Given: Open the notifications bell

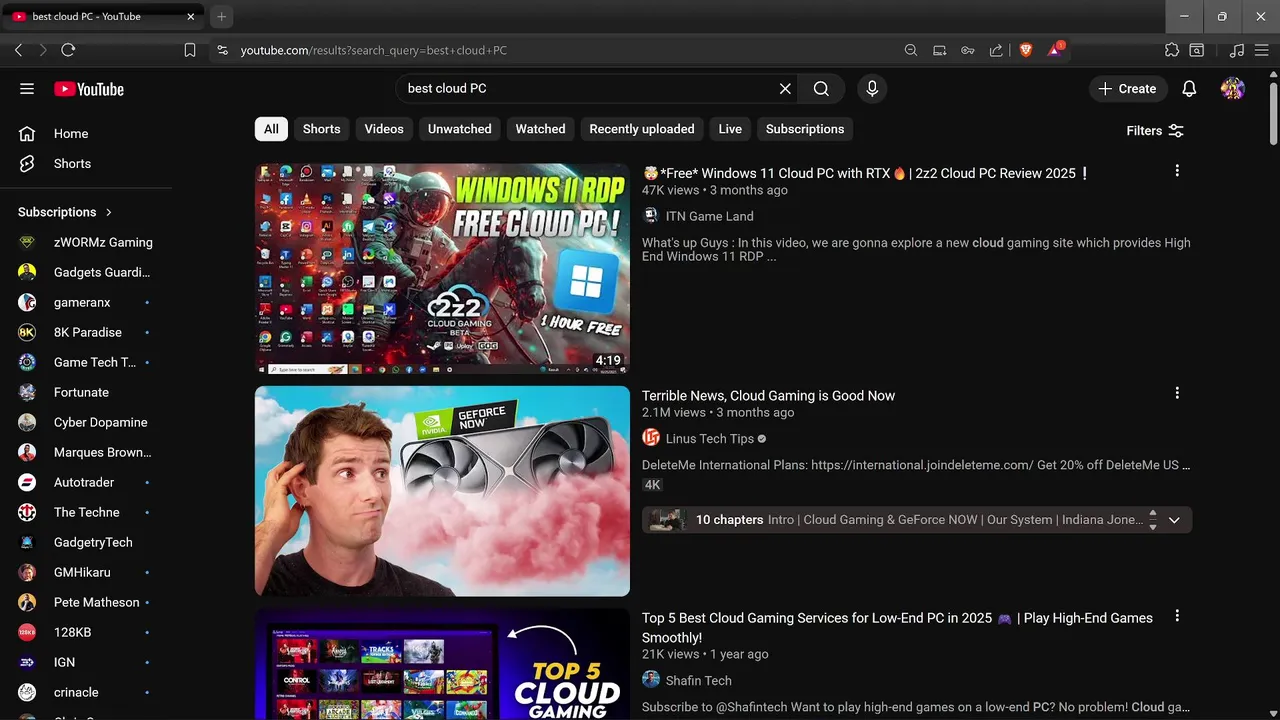Looking at the screenshot, I should (x=1189, y=89).
